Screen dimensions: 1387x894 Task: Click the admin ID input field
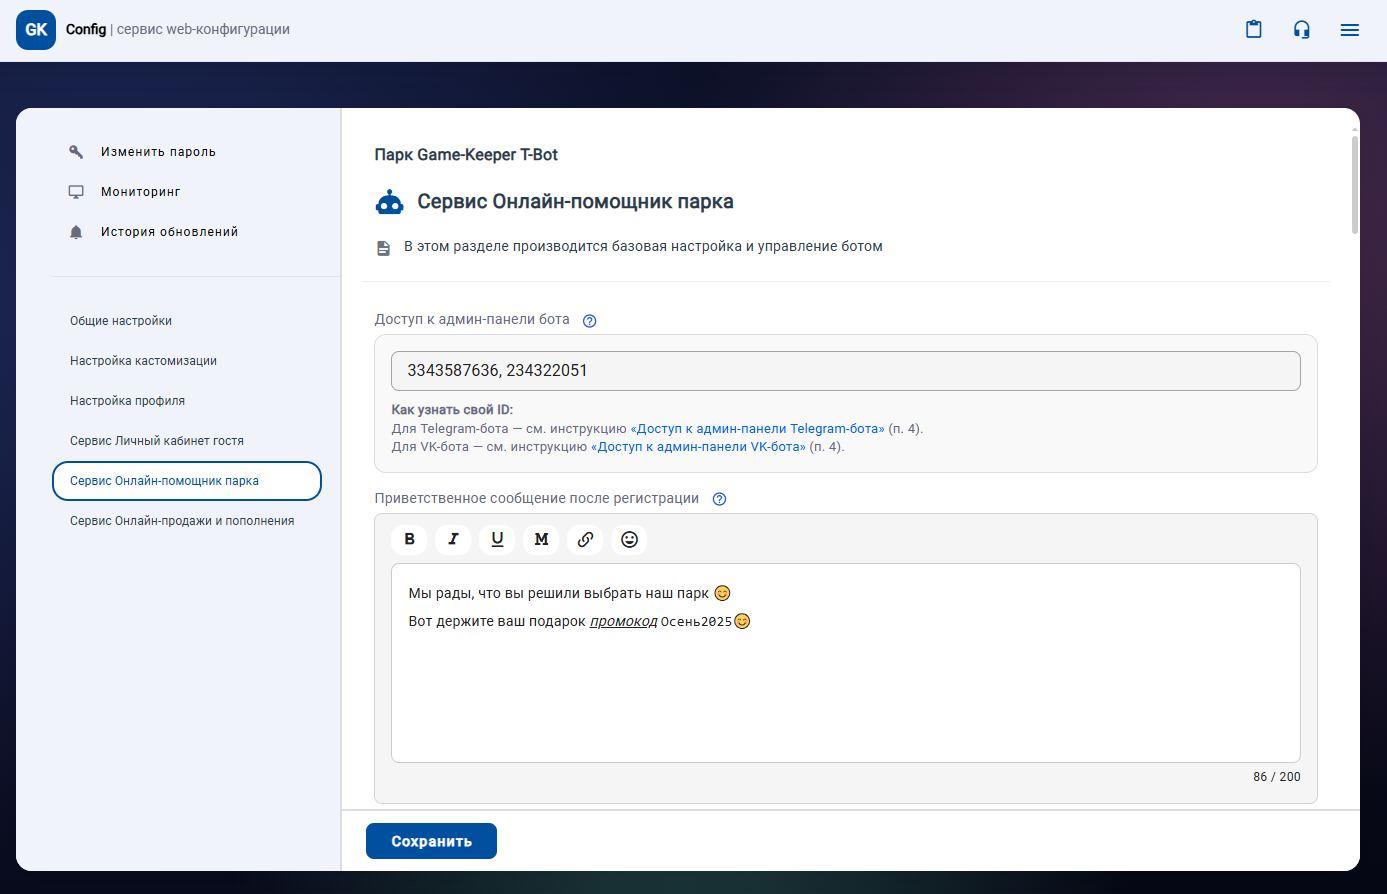845,371
